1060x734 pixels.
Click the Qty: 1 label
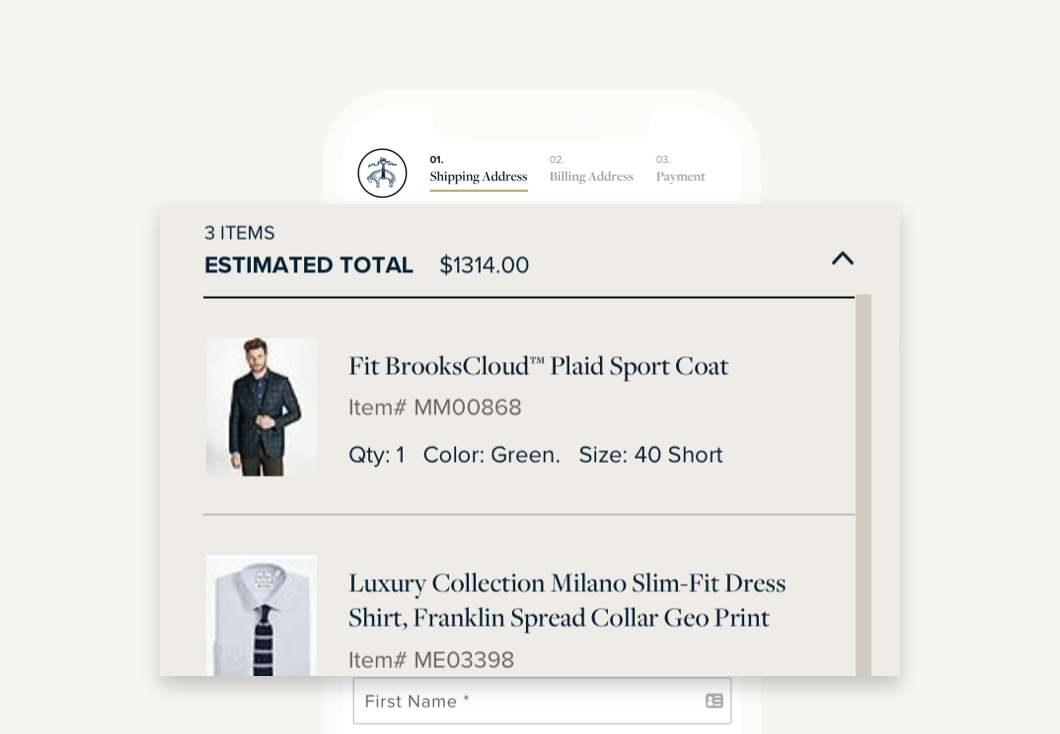[x=377, y=455]
